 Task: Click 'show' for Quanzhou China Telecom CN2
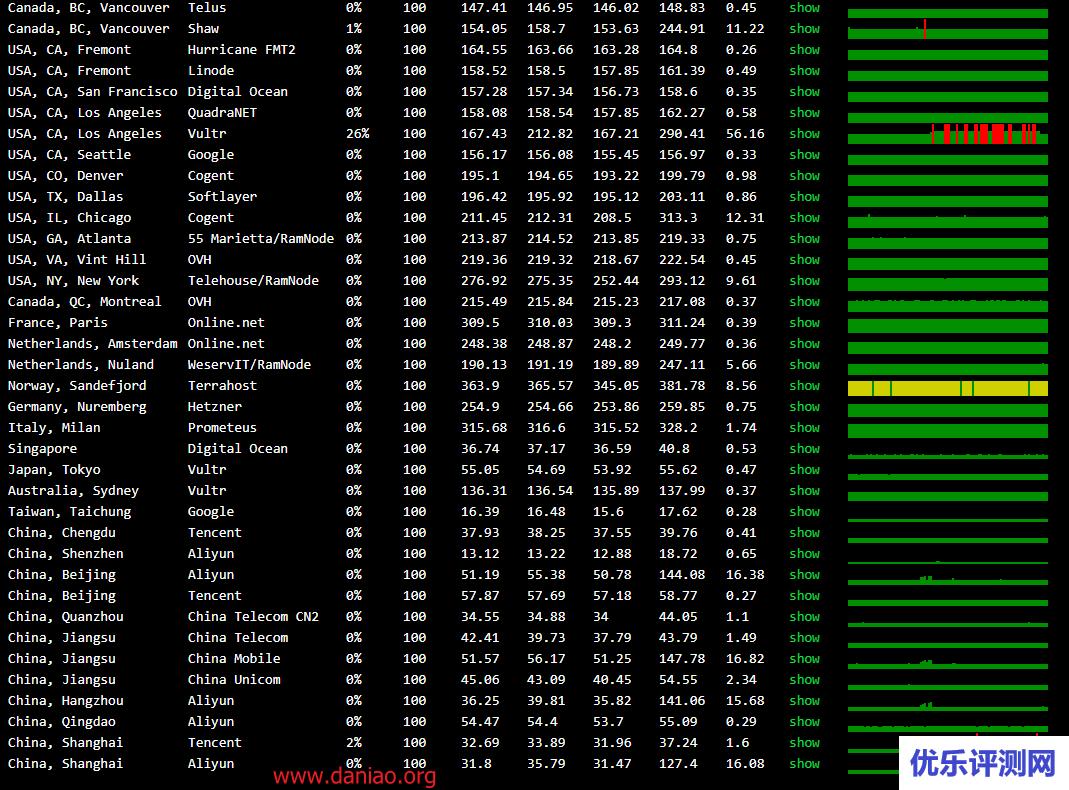click(x=804, y=616)
